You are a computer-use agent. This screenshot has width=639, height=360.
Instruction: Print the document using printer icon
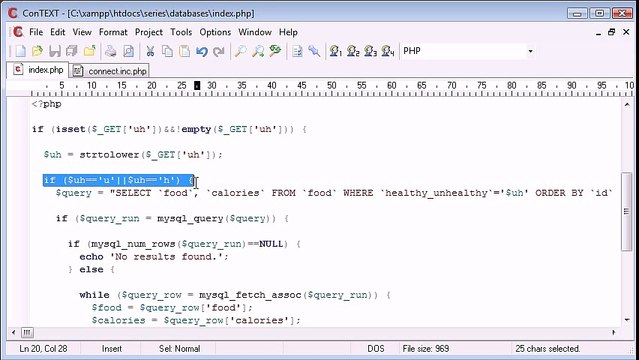pyautogui.click(x=111, y=51)
